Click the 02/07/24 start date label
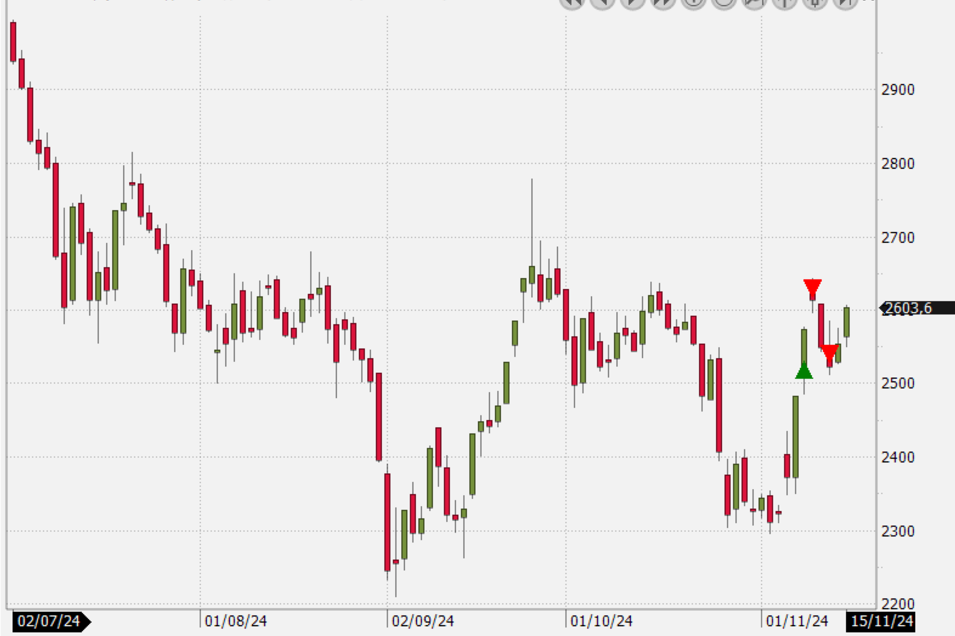 point(48,621)
